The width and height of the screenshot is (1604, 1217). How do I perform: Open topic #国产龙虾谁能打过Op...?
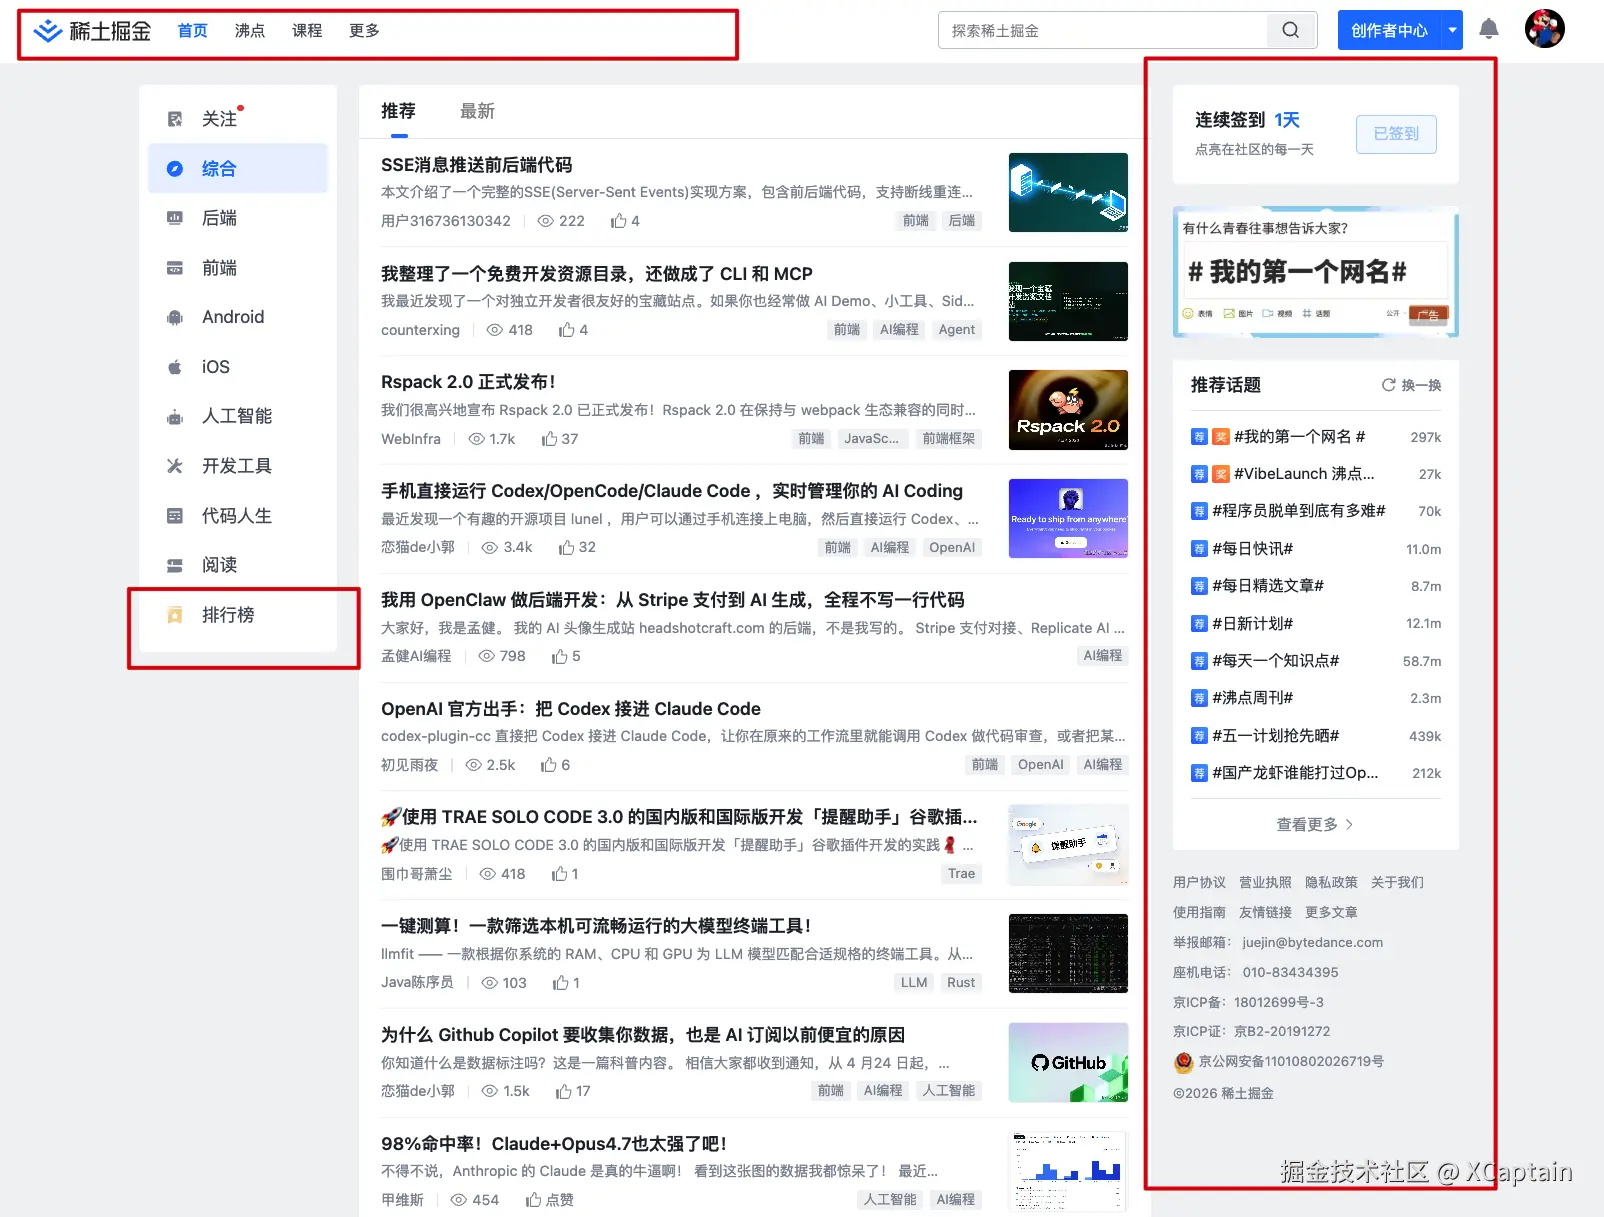click(1295, 773)
